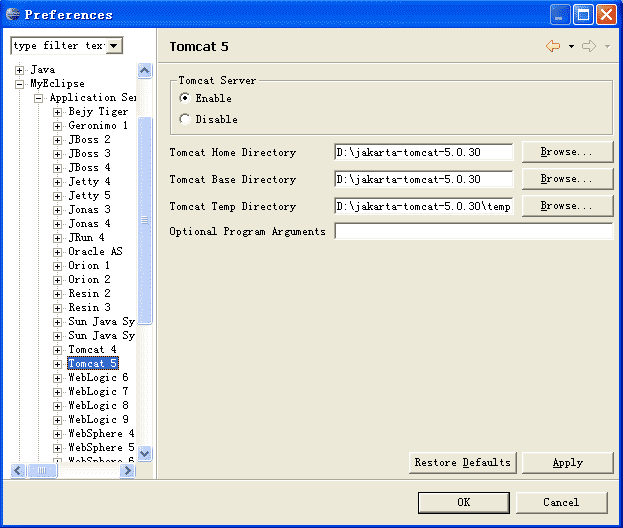Select Orion 2 in the tree
The image size is (623, 528).
point(89,279)
